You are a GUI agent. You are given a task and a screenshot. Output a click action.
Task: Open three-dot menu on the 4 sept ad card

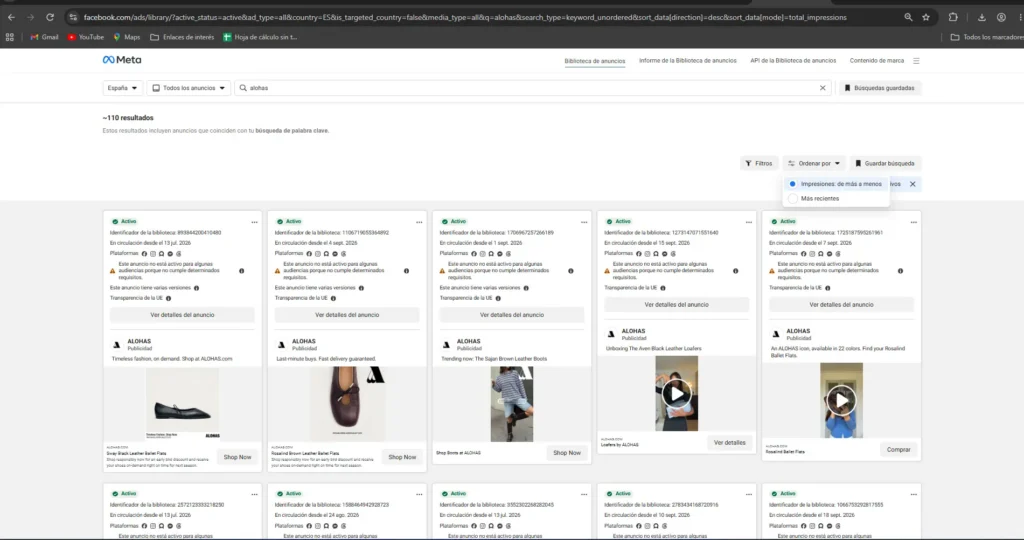click(419, 222)
